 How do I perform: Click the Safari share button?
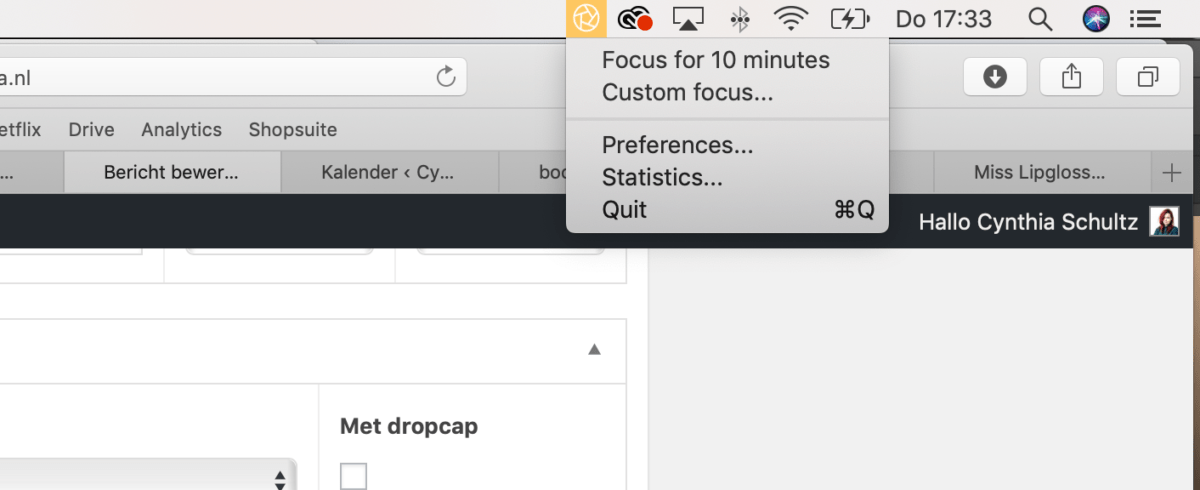click(1071, 76)
